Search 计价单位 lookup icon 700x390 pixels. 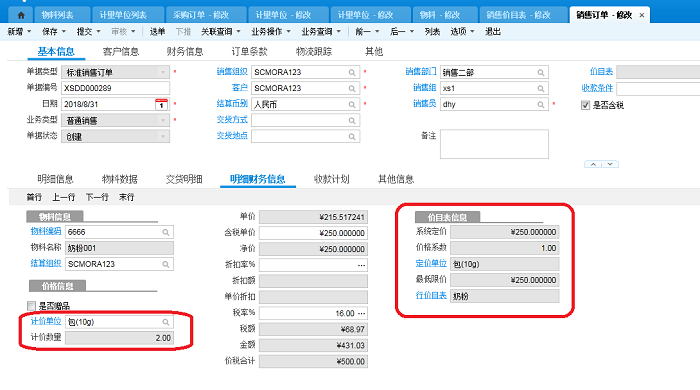click(166, 322)
